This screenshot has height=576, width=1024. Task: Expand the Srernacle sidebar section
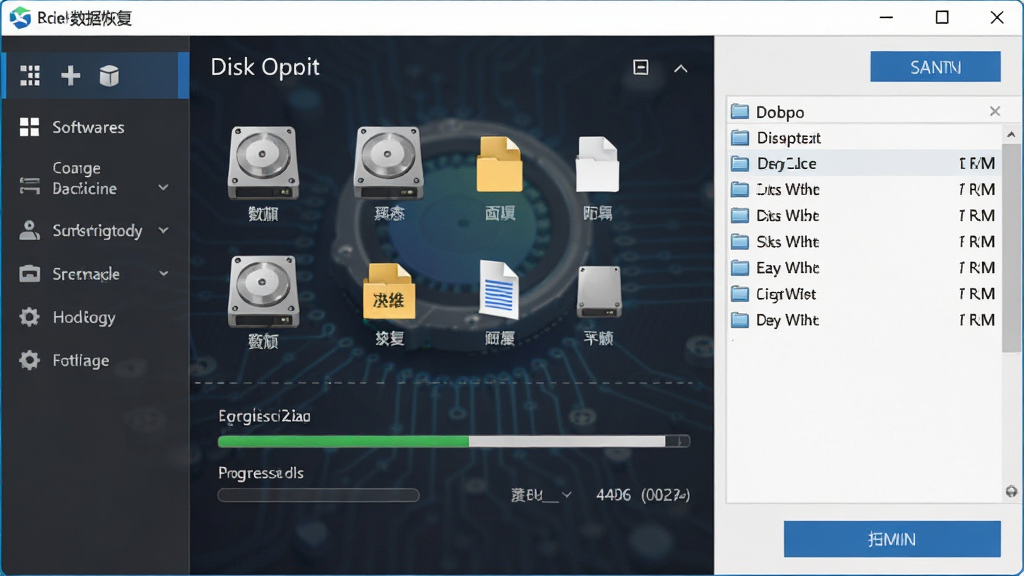(163, 274)
